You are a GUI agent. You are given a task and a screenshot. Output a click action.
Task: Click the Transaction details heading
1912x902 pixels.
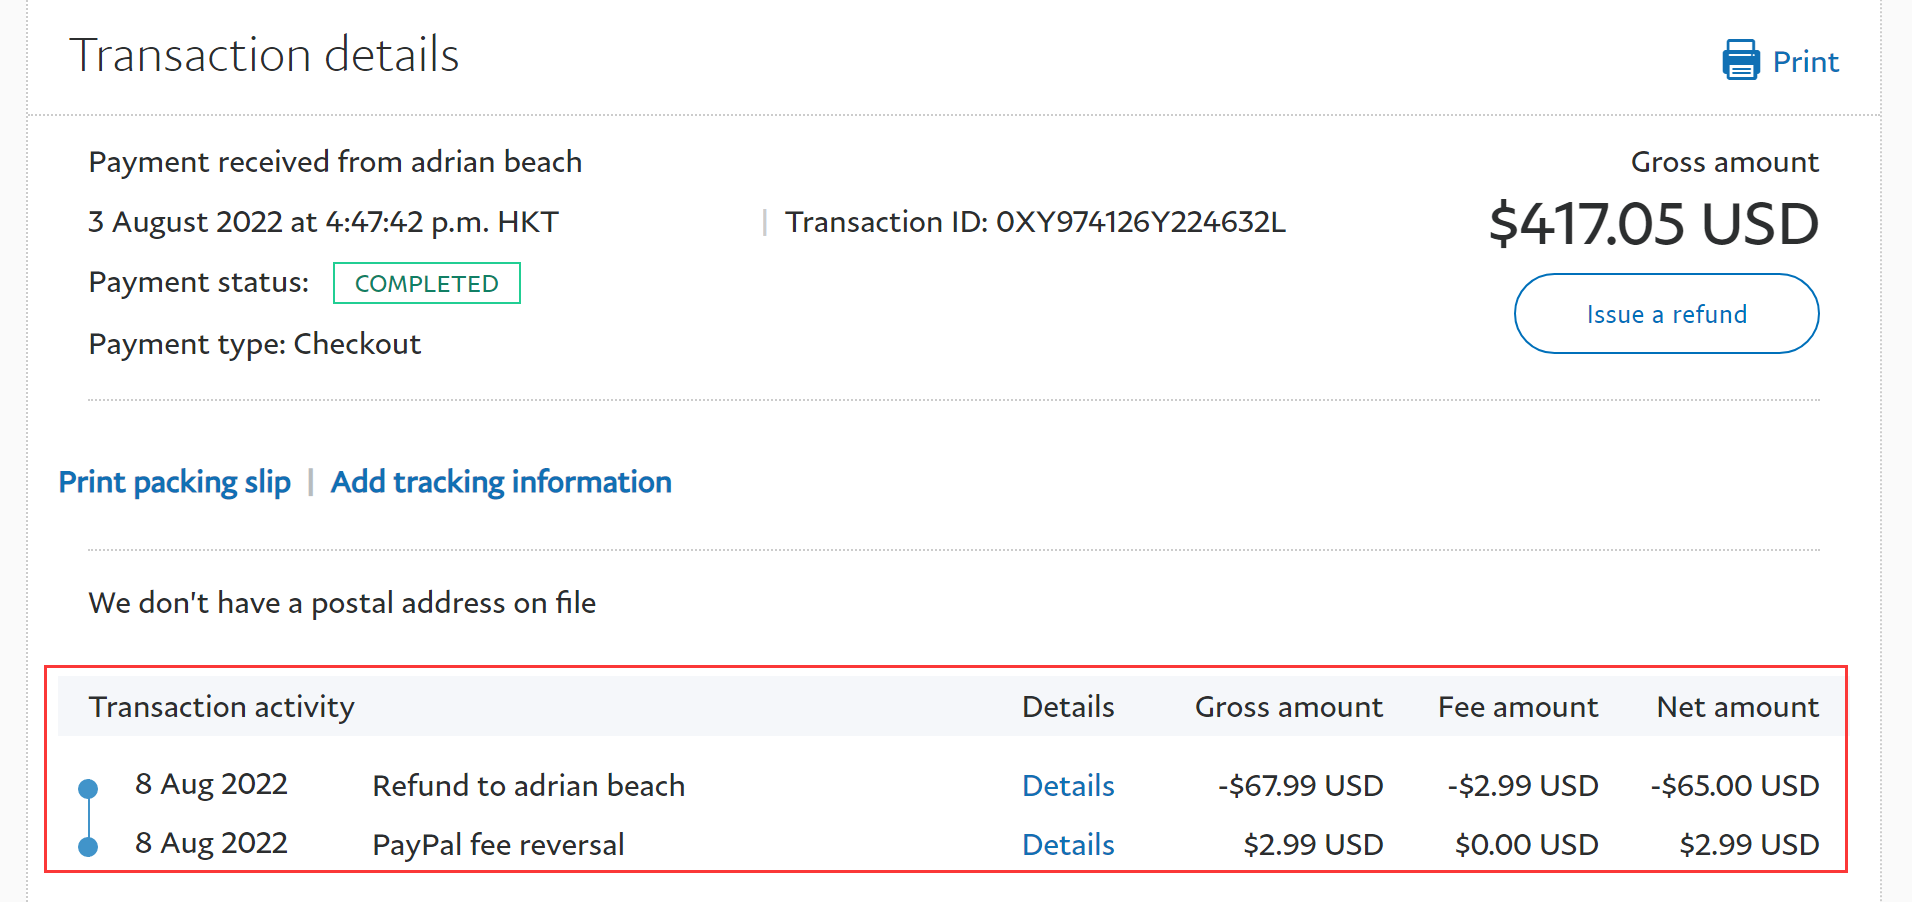tap(264, 55)
